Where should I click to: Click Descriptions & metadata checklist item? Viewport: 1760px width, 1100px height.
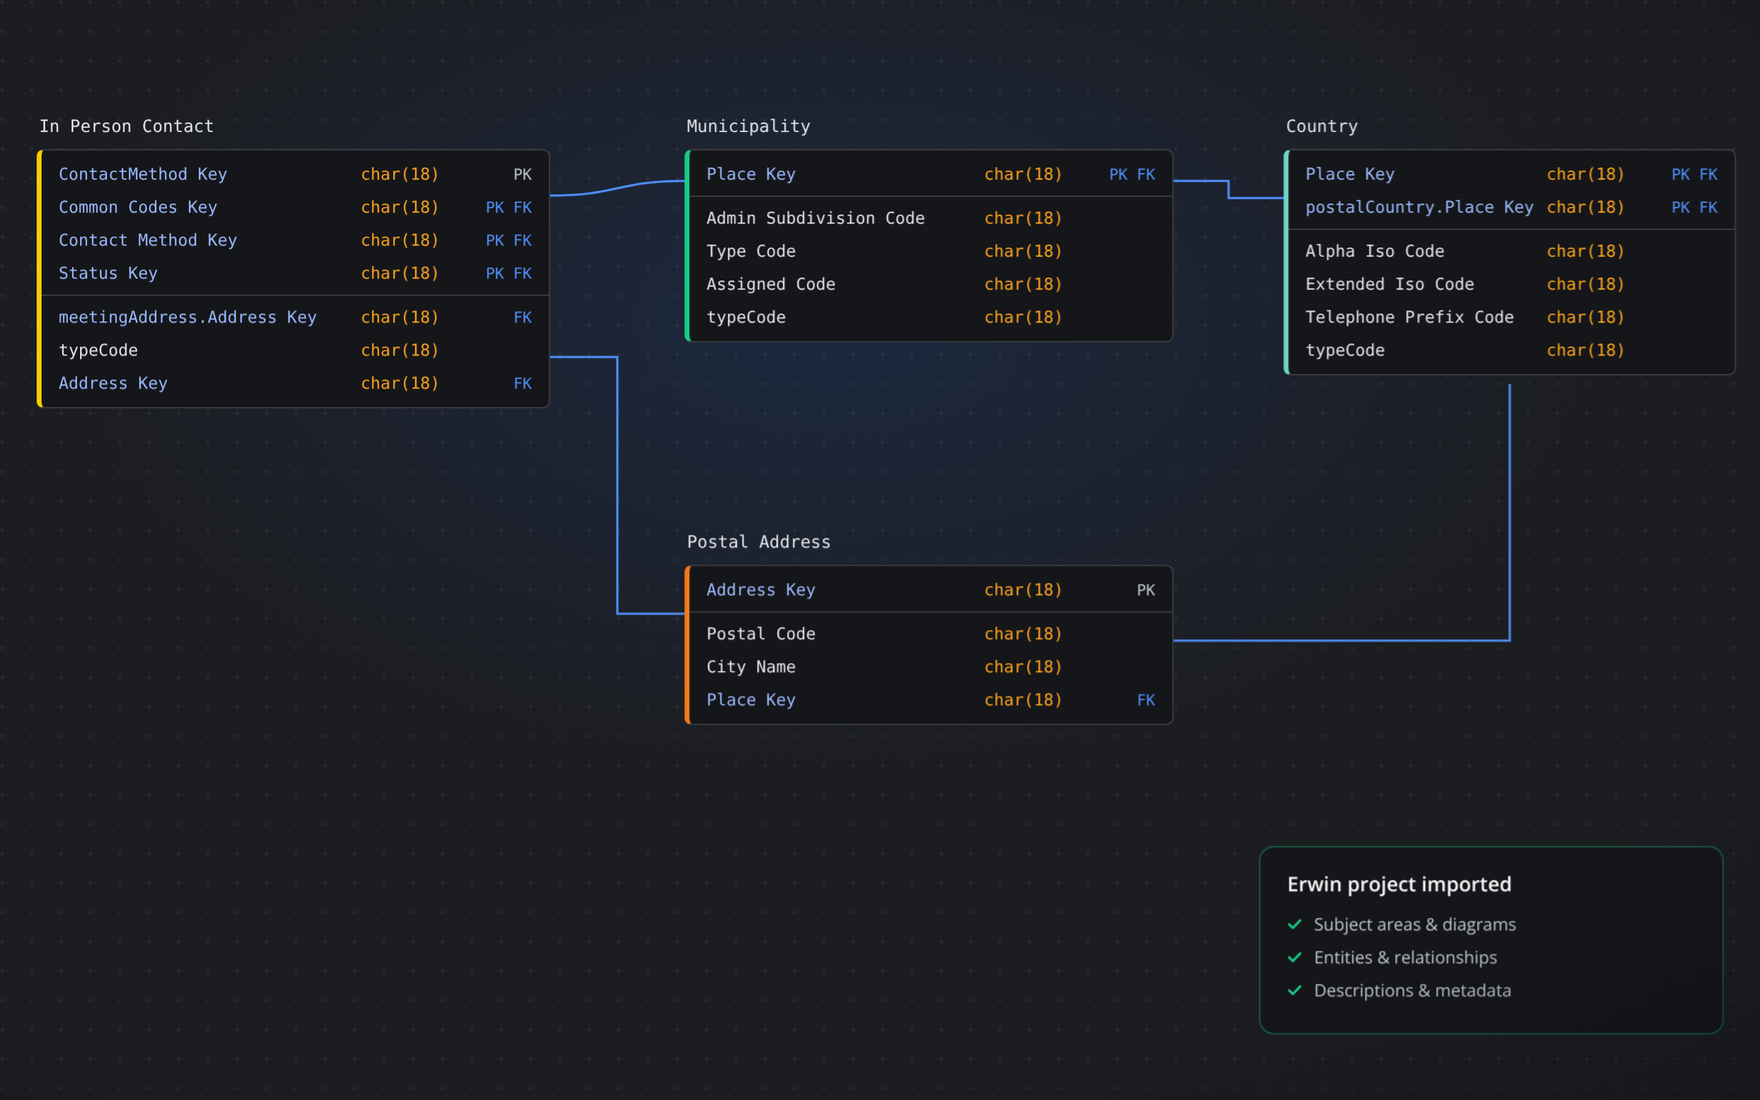tap(1412, 990)
